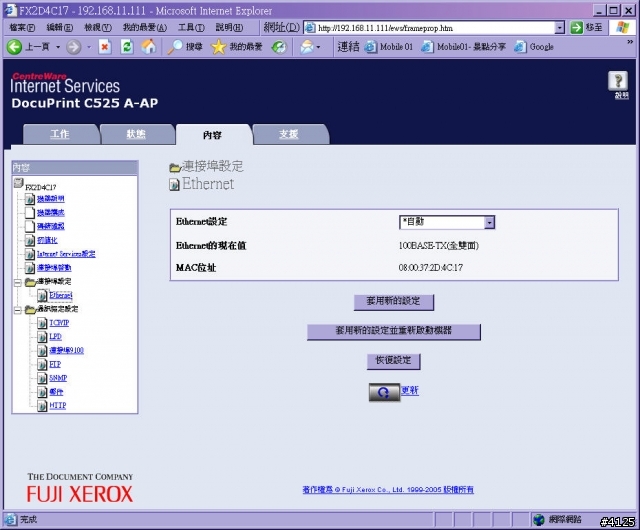Open the SNMP link in the tree
Image resolution: width=640 pixels, height=530 pixels.
tap(58, 378)
